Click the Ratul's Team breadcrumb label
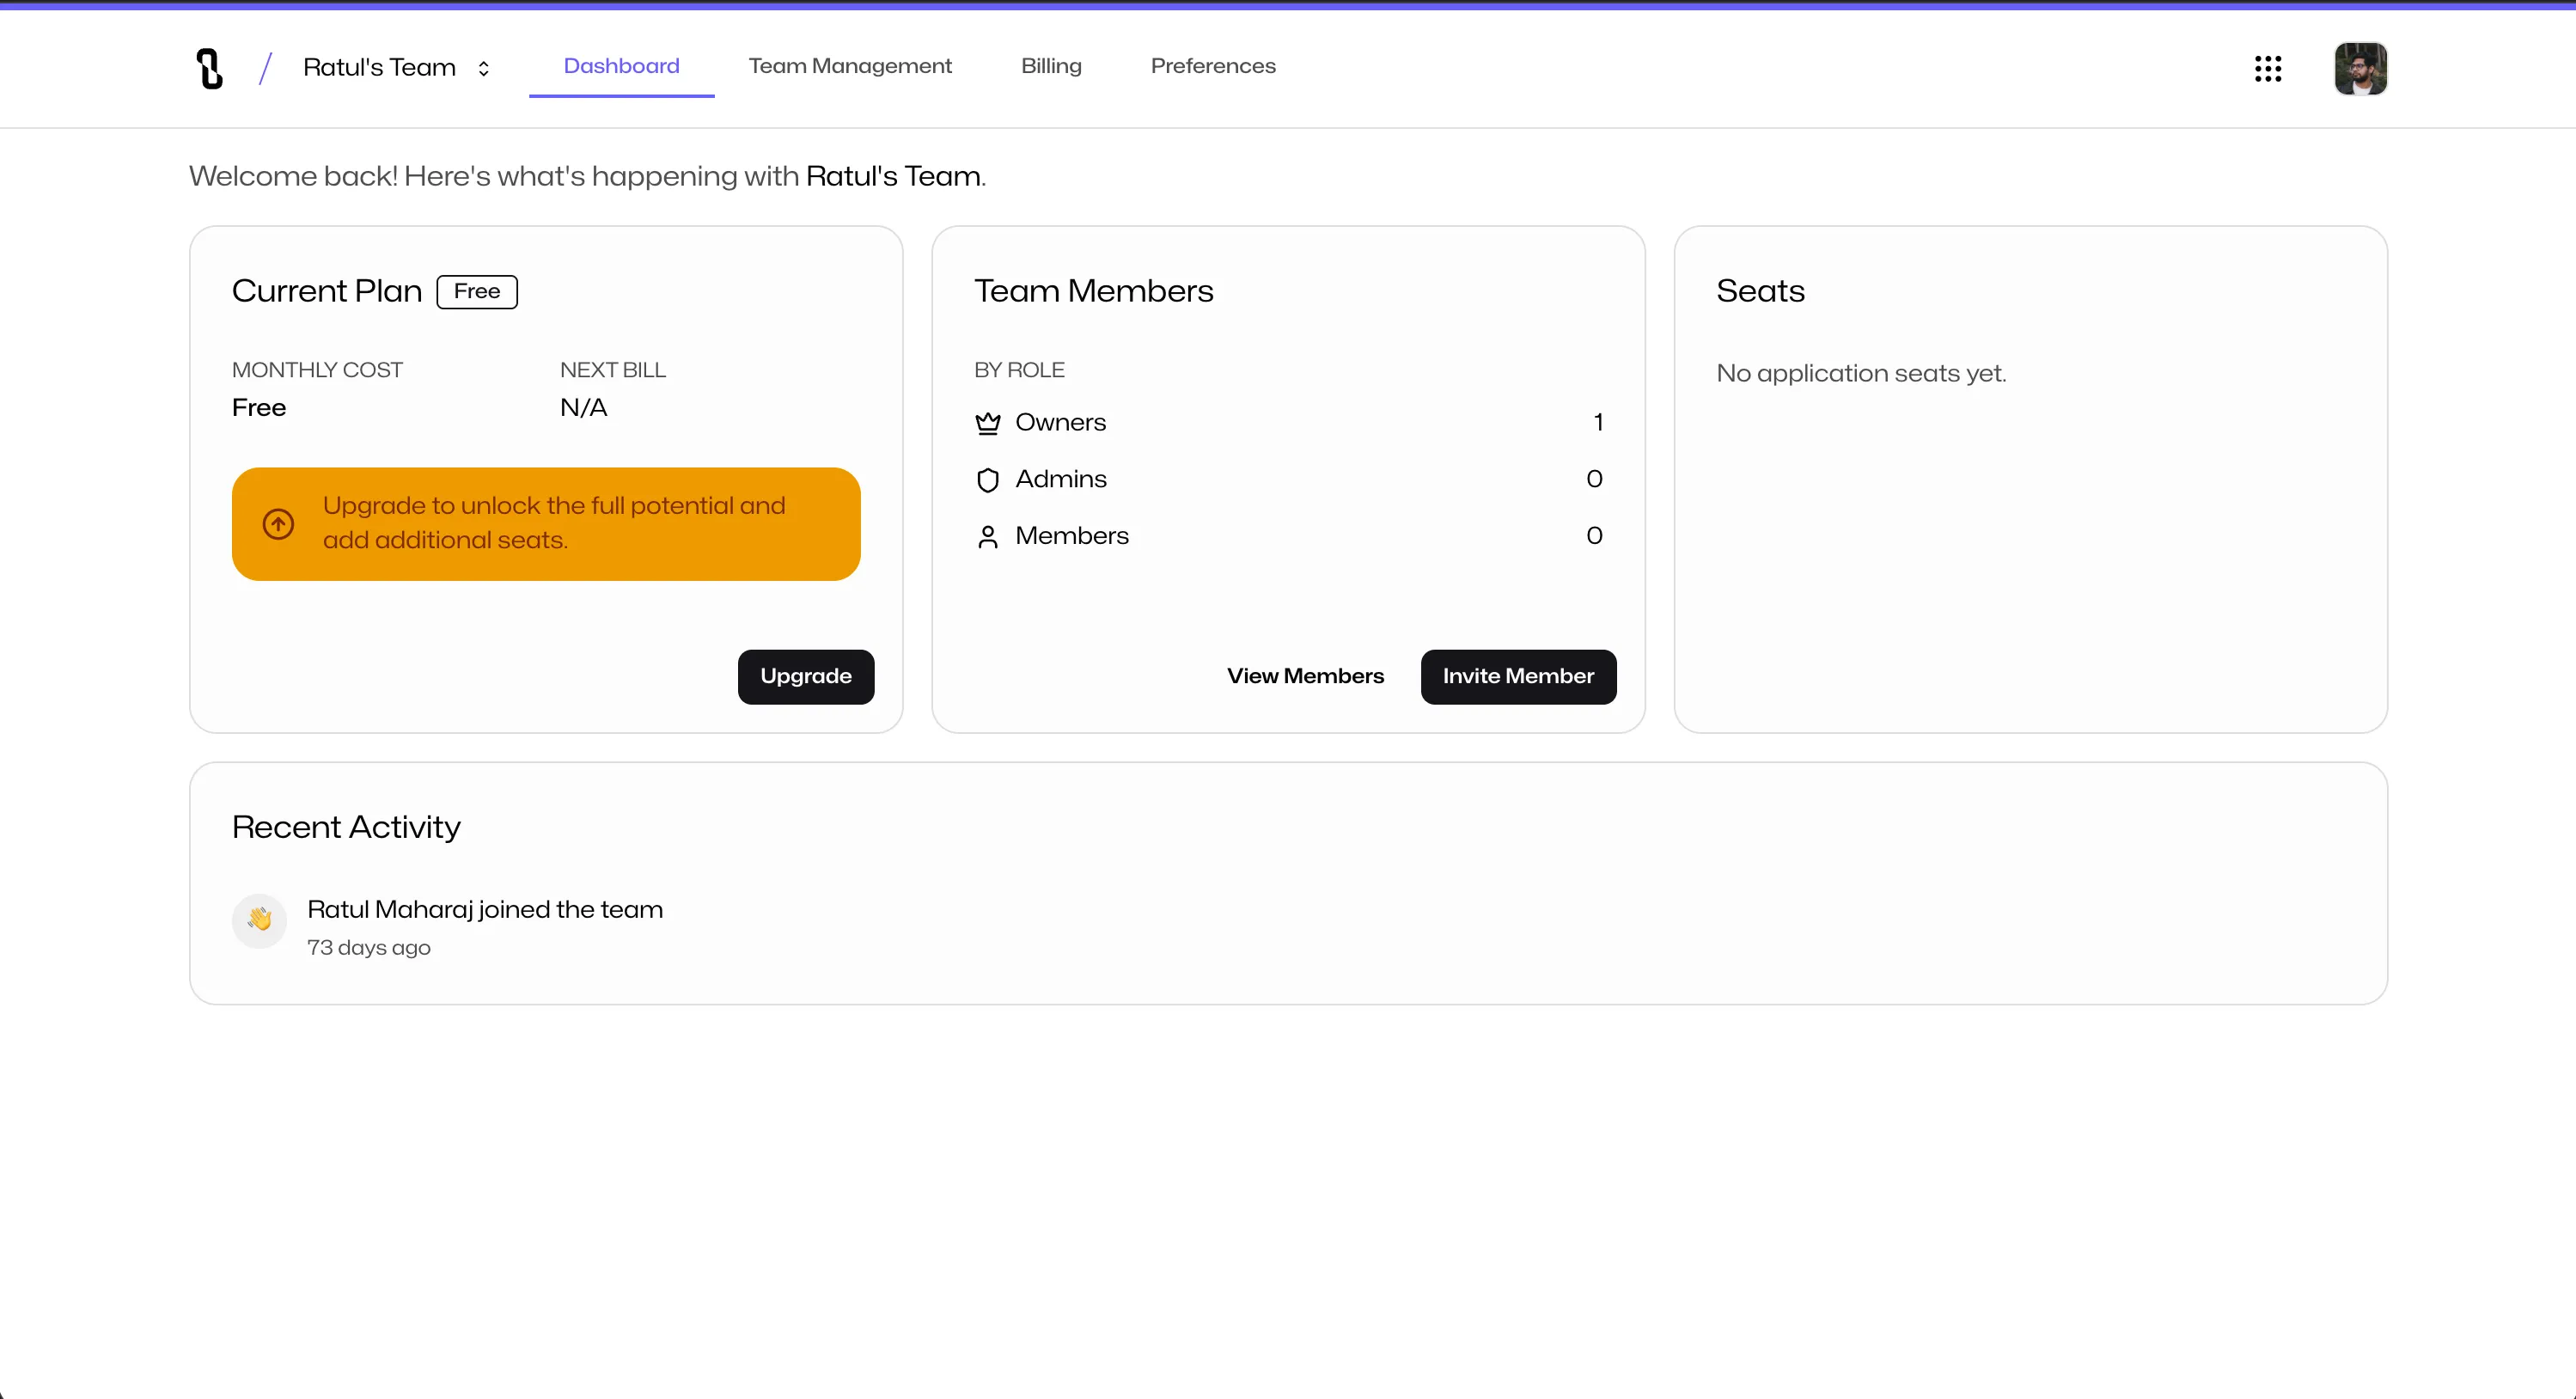2576x1399 pixels. (380, 67)
